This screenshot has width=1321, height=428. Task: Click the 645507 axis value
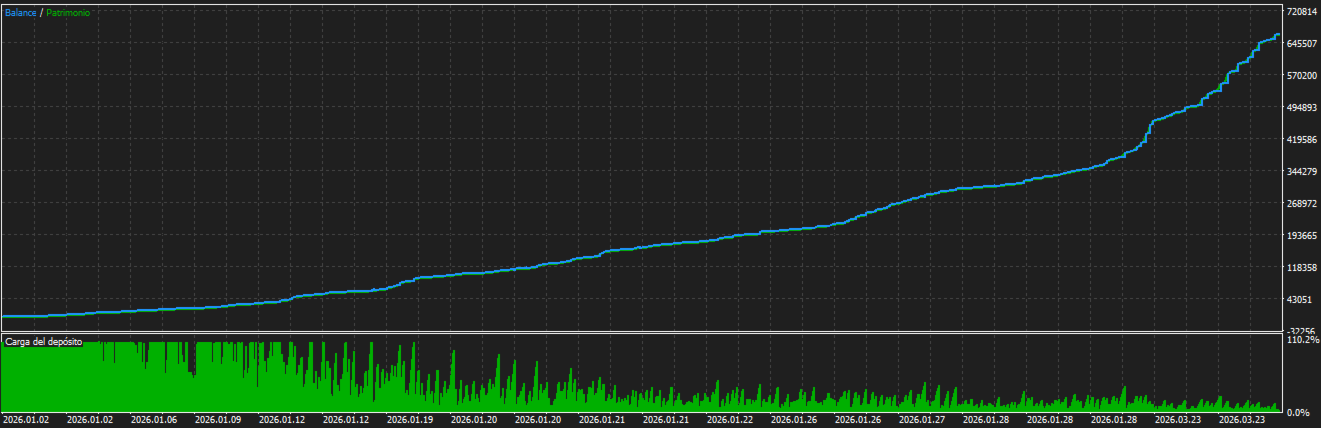[1302, 44]
